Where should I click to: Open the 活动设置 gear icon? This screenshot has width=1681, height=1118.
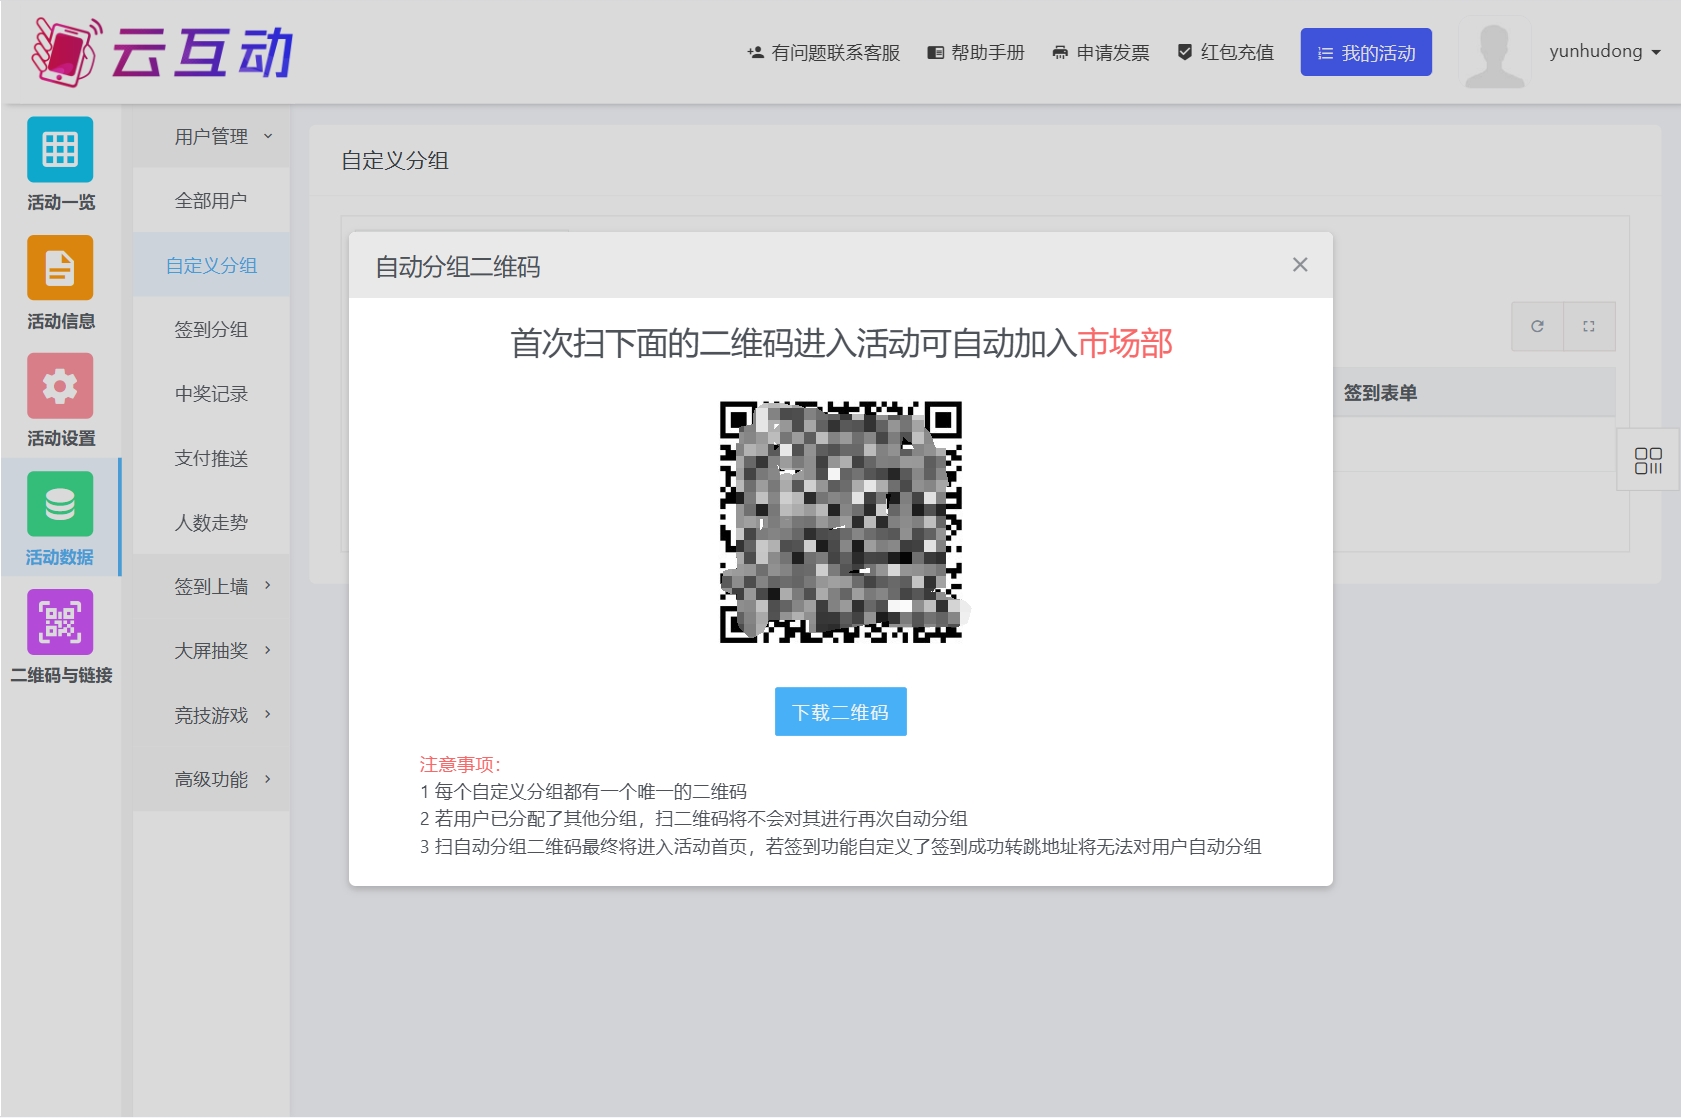click(60, 386)
